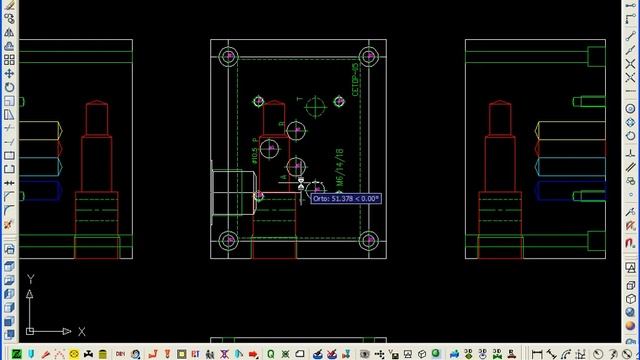Choose the Endpoint object snap
Image resolution: width=640 pixels, height=360 pixels.
(631, 36)
